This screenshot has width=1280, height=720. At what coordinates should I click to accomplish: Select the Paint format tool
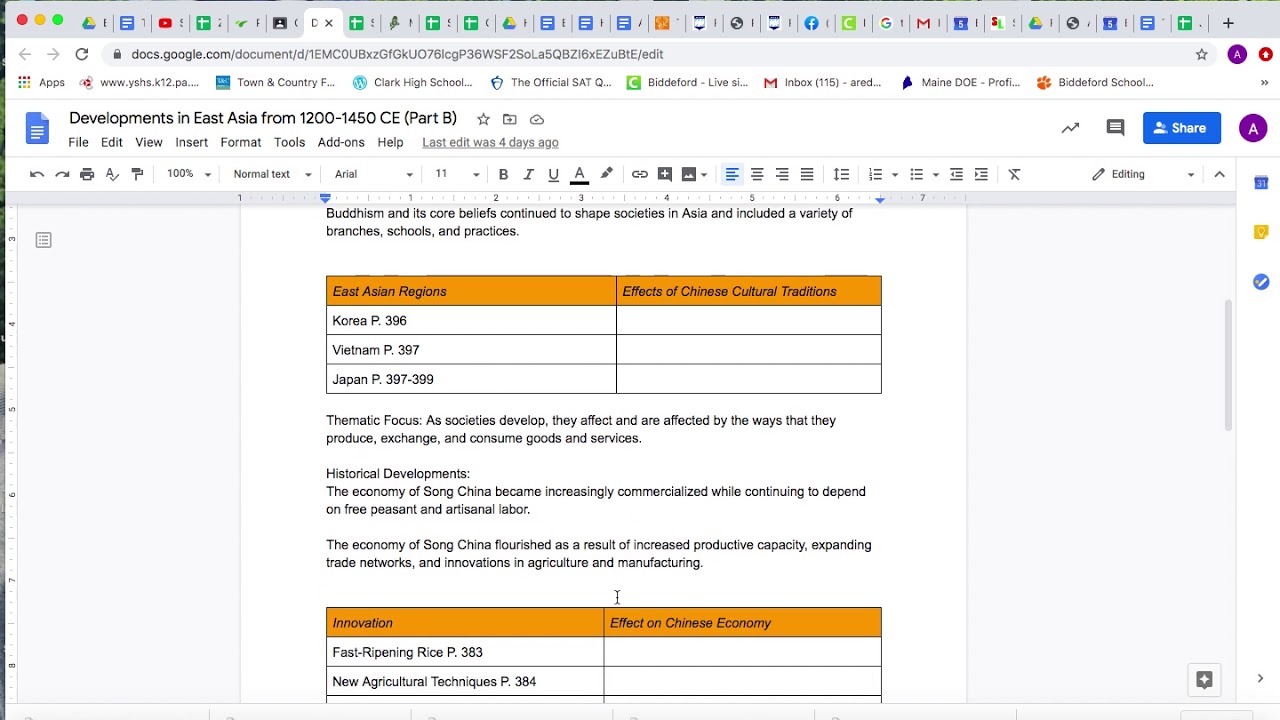(x=137, y=174)
